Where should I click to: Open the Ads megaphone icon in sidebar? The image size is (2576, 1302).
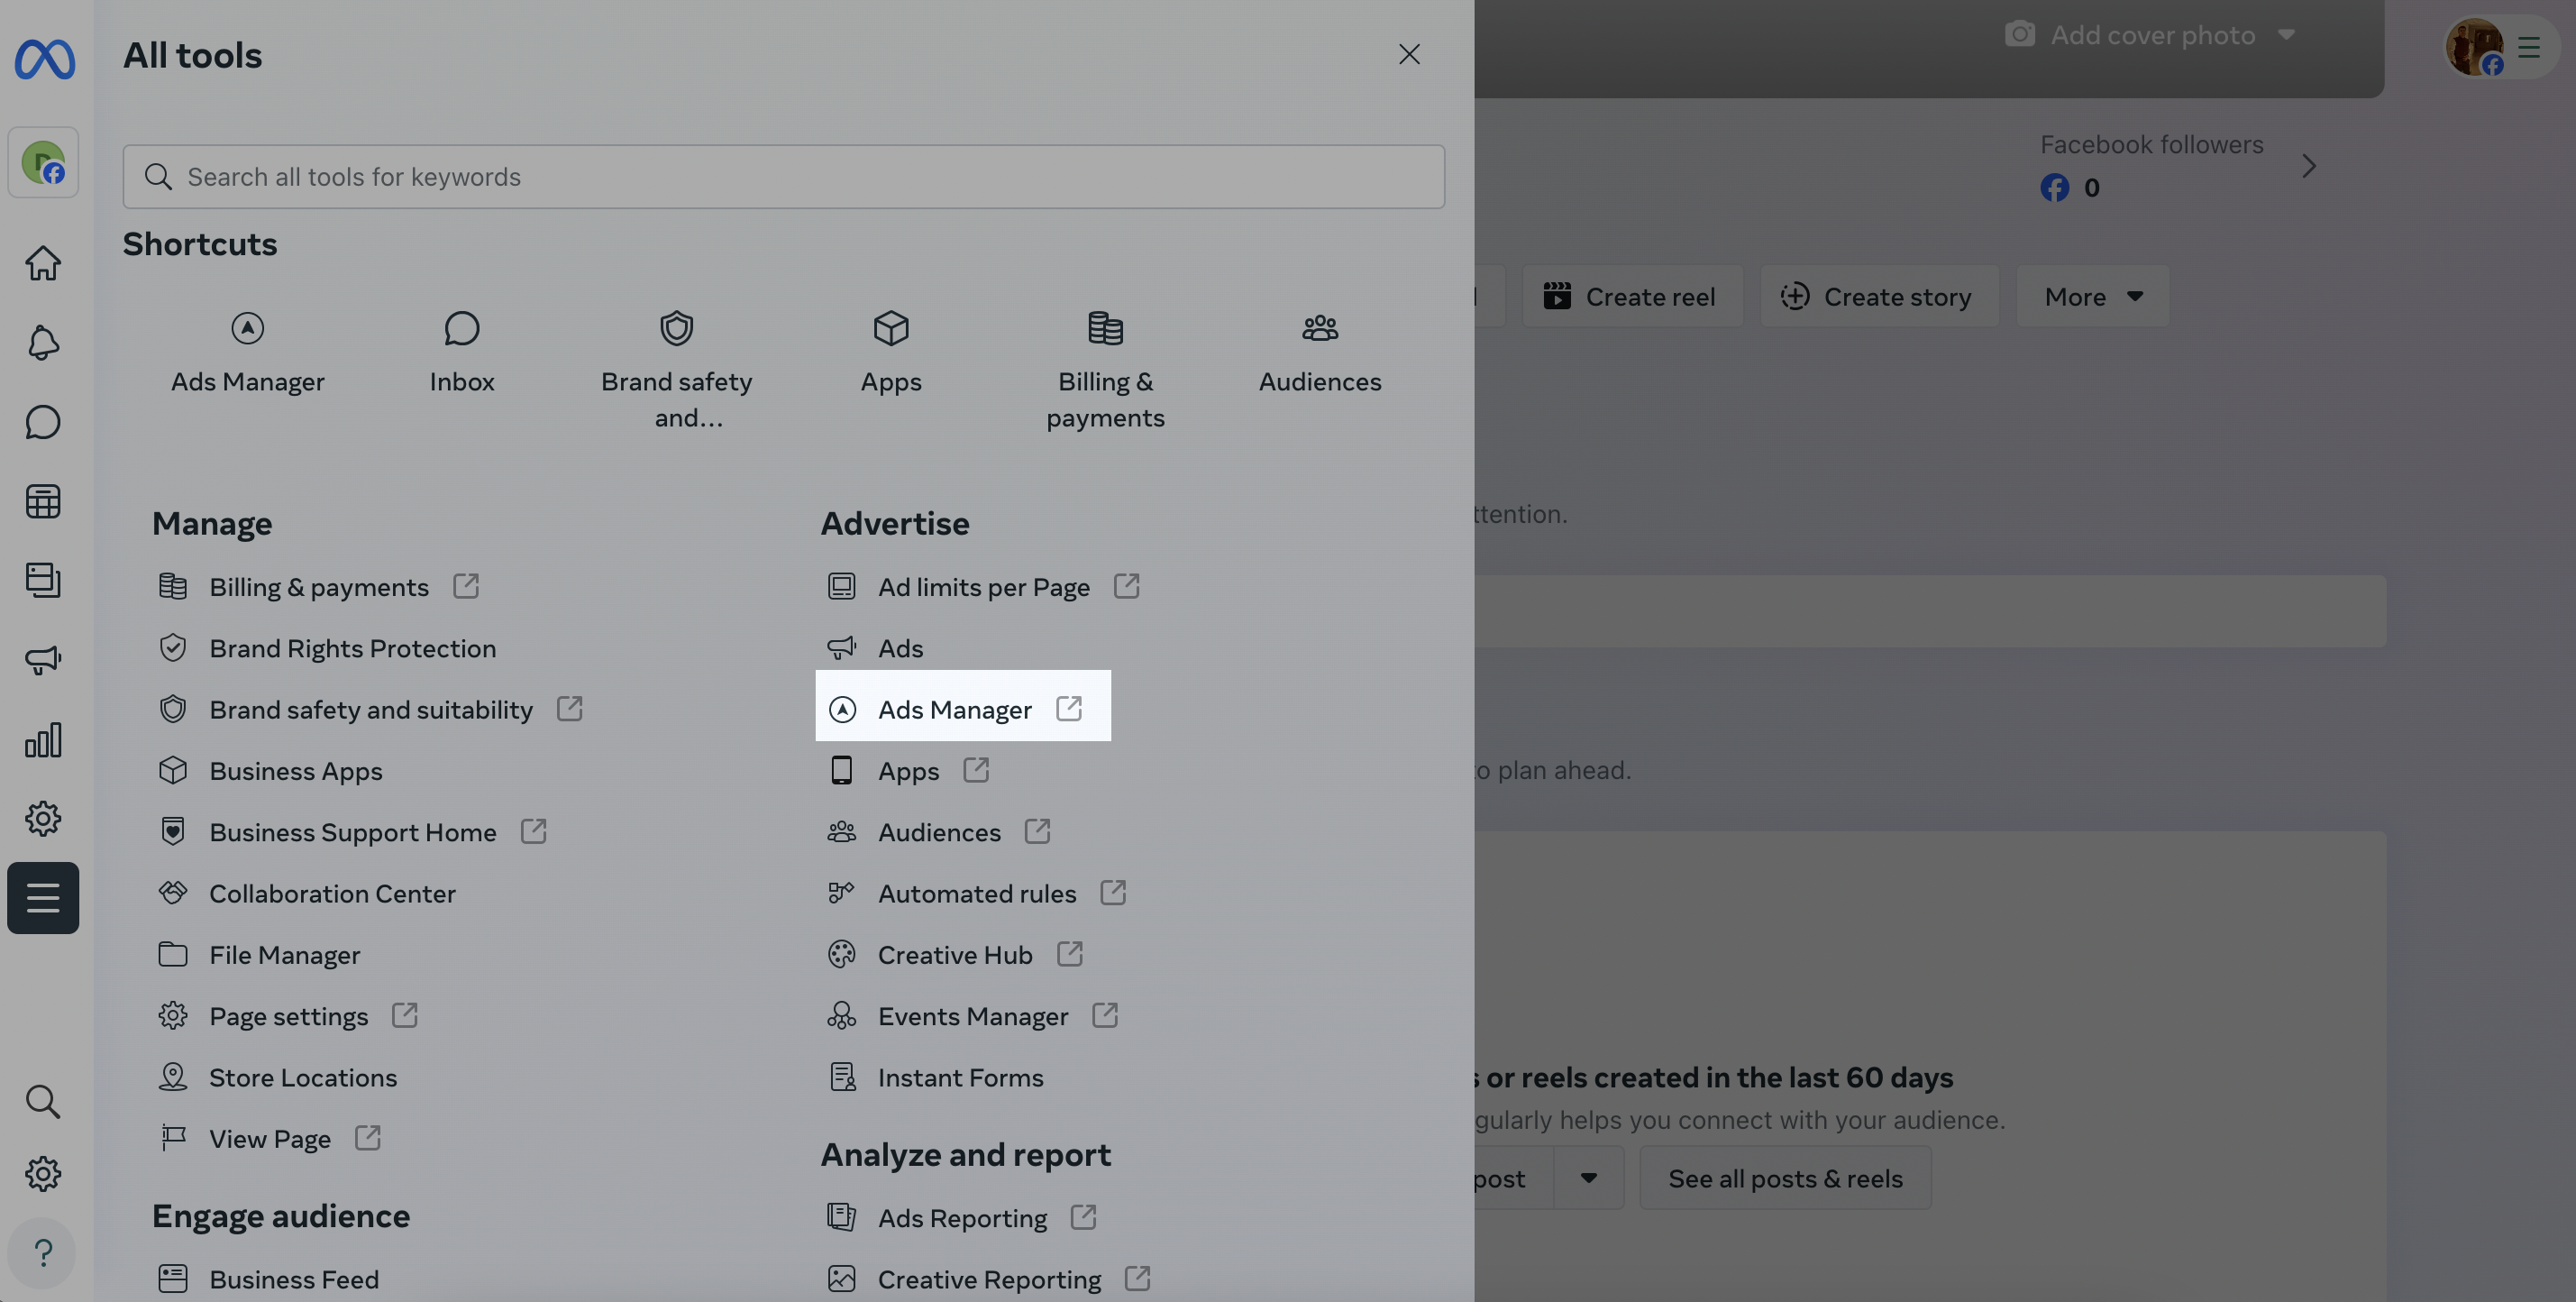tap(43, 660)
